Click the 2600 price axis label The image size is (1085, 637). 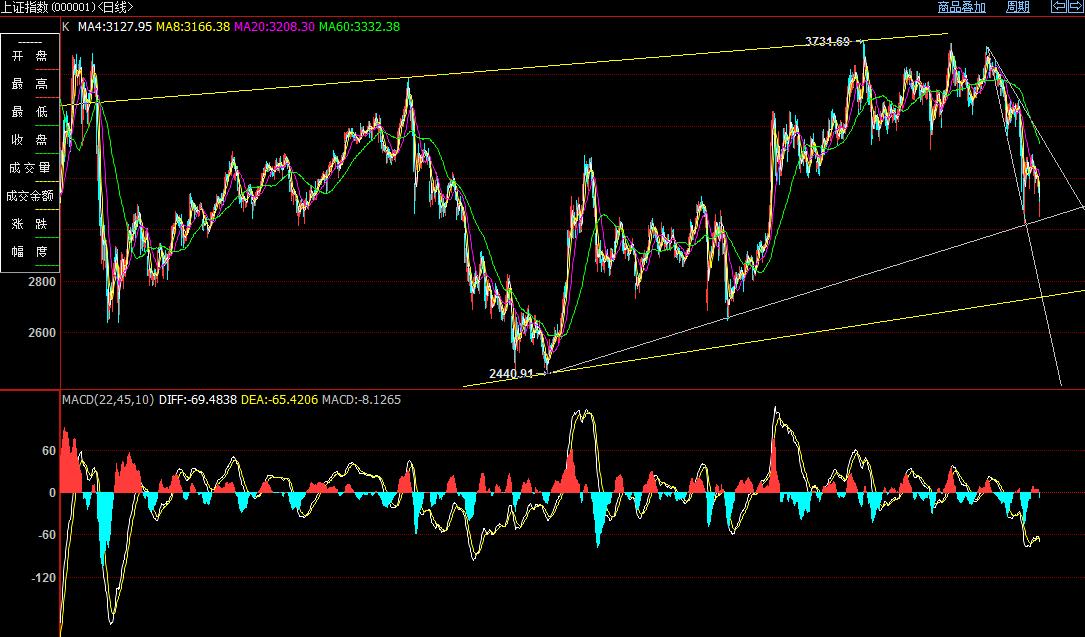click(42, 333)
